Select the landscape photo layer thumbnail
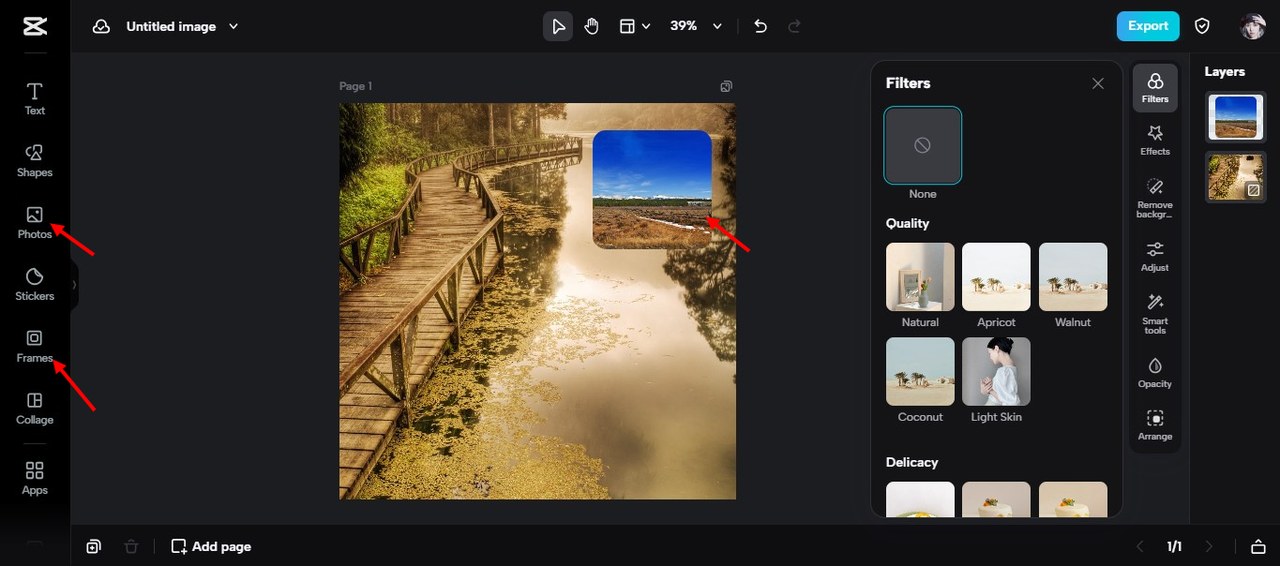The image size is (1280, 566). pos(1236,117)
